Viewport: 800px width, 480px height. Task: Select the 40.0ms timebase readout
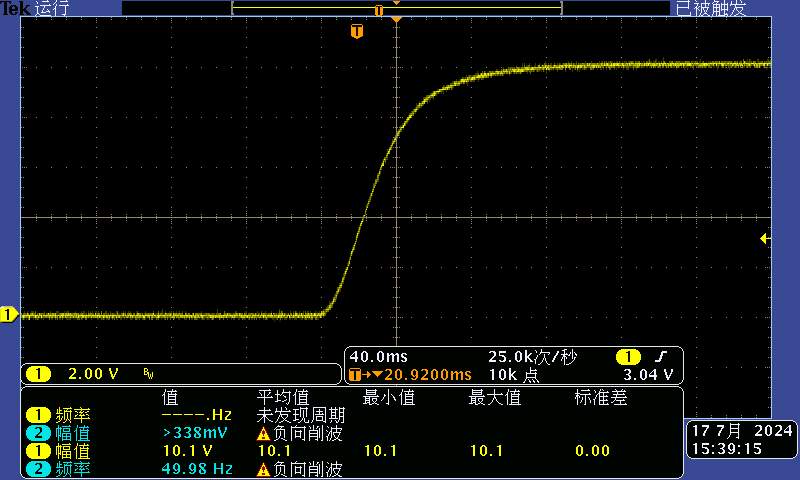tap(379, 357)
